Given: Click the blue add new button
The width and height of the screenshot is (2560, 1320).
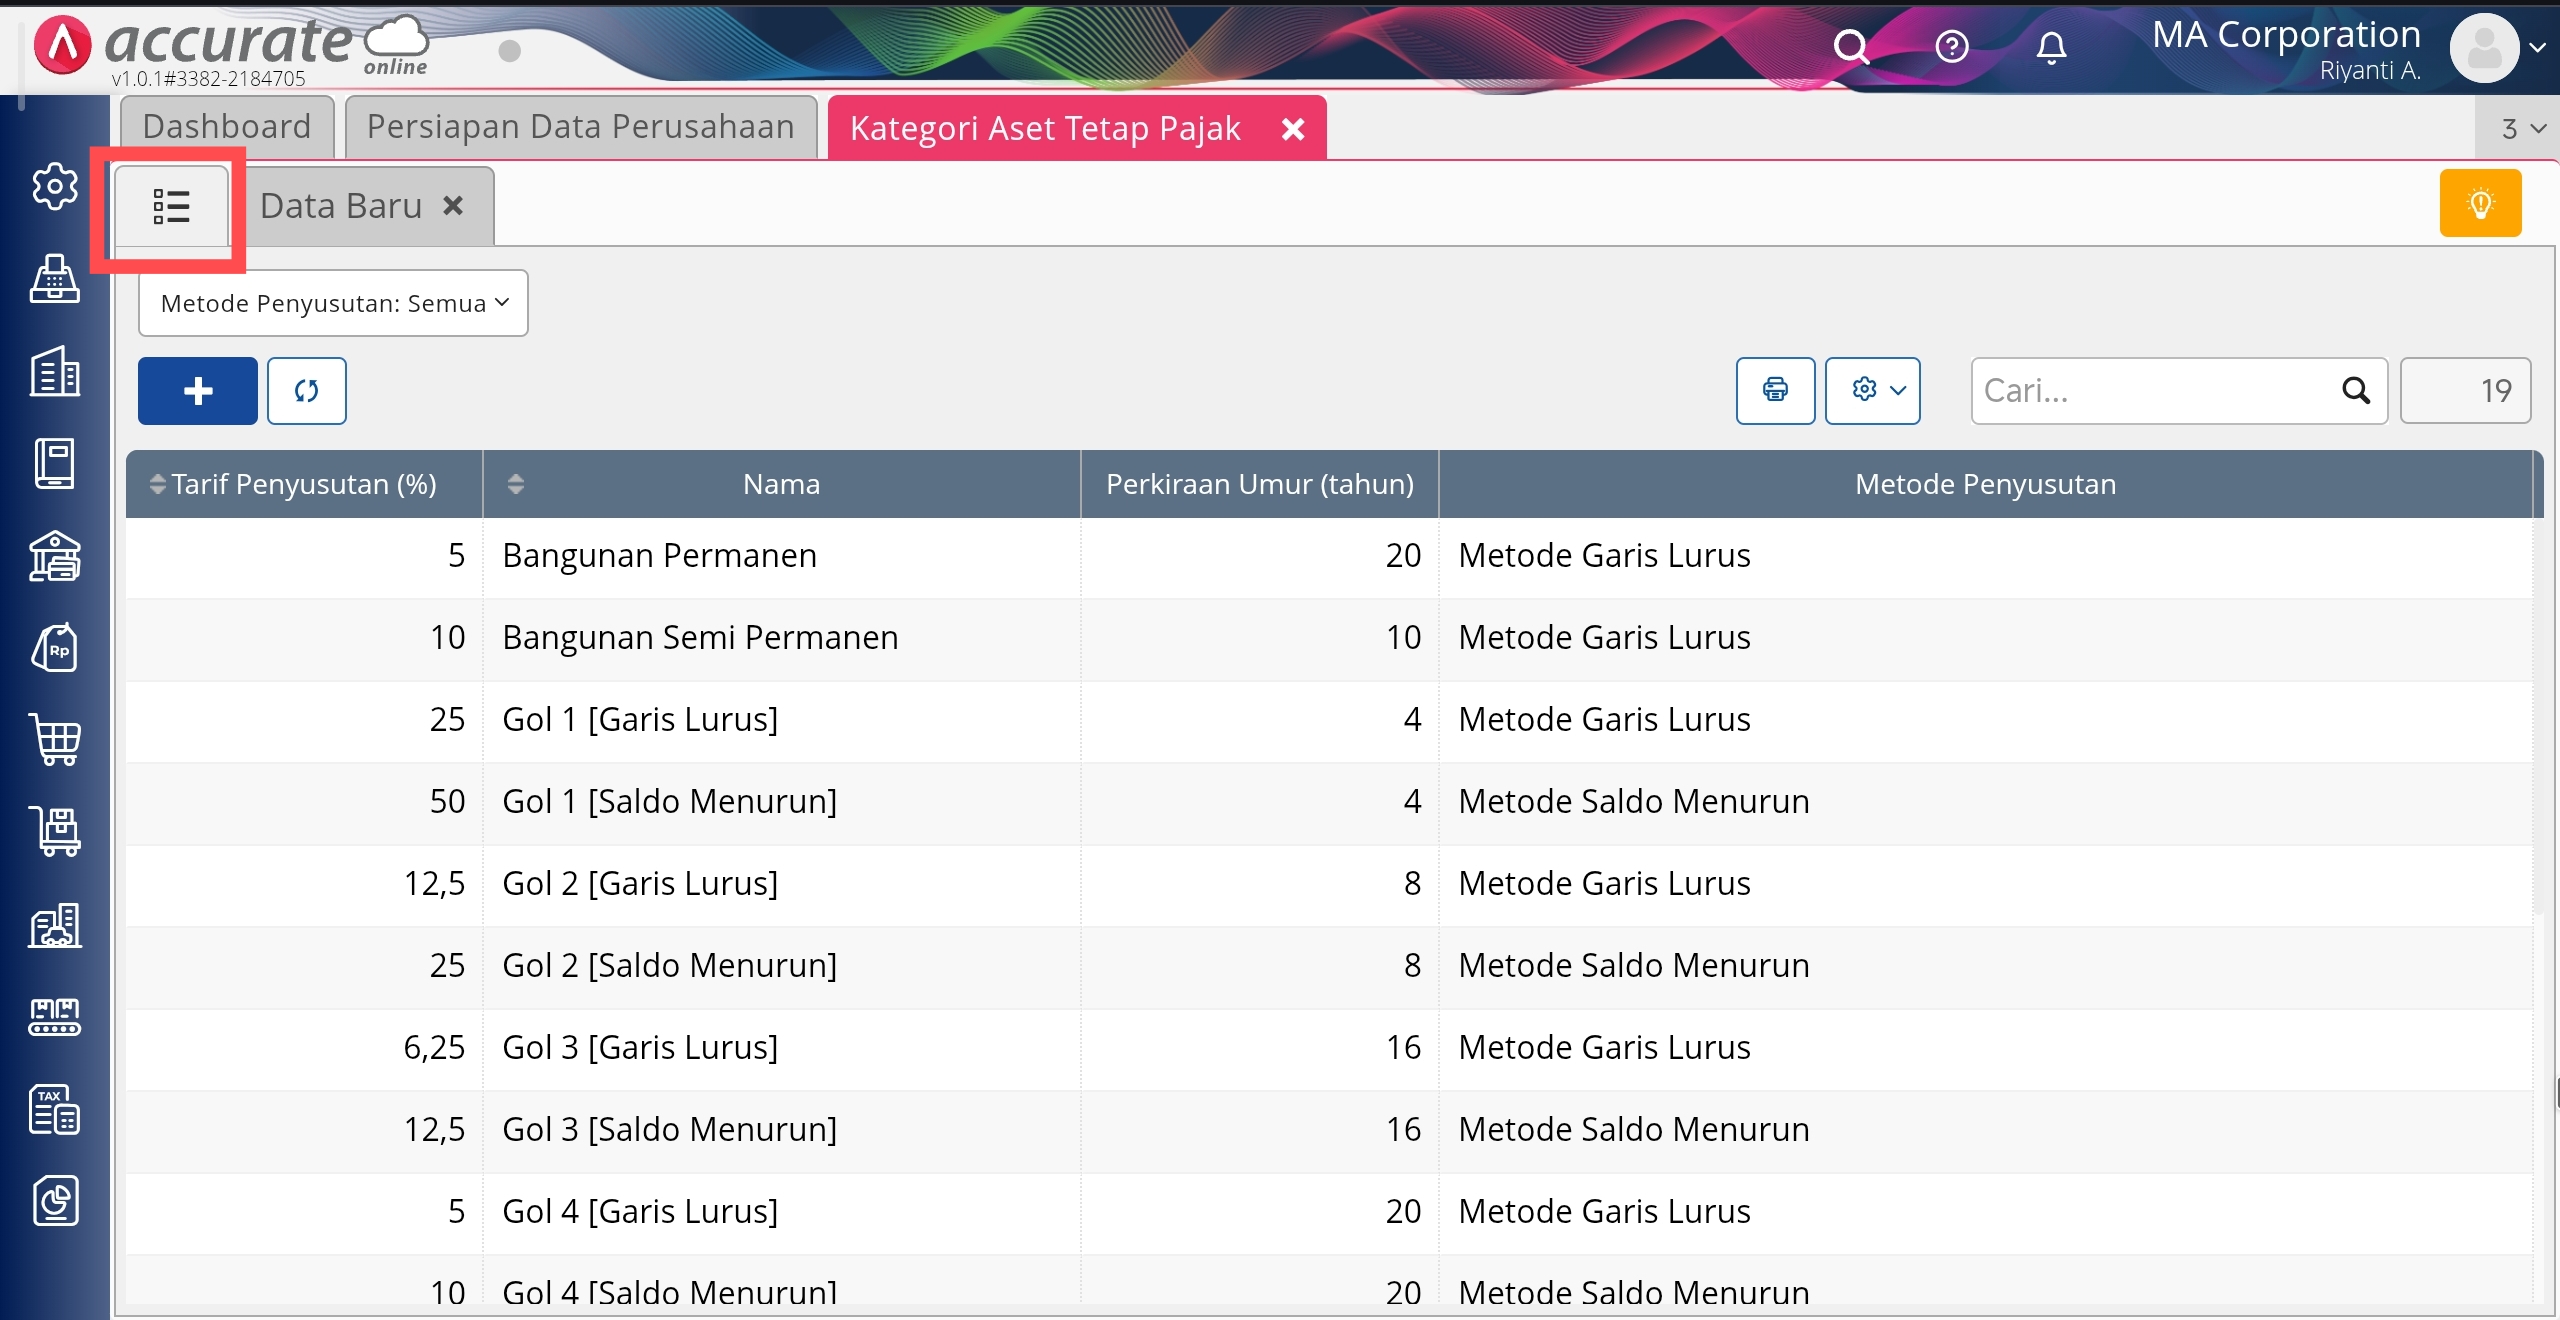Looking at the screenshot, I should click(x=197, y=391).
